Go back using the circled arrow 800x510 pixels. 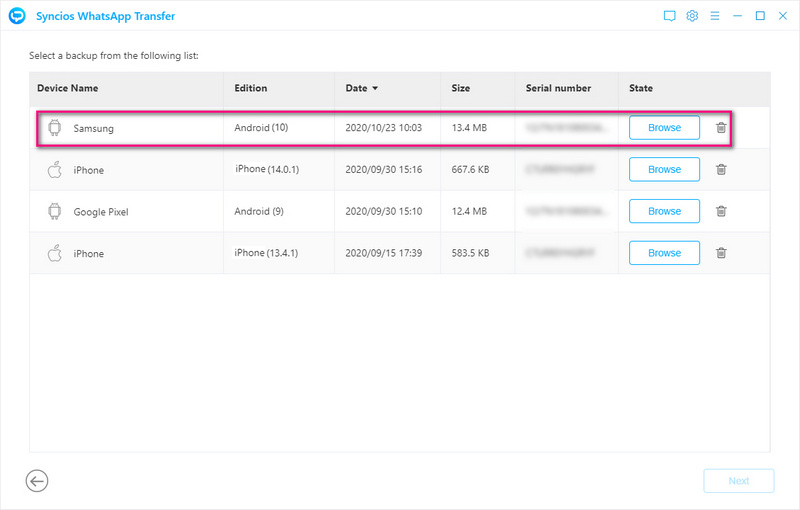coord(37,481)
